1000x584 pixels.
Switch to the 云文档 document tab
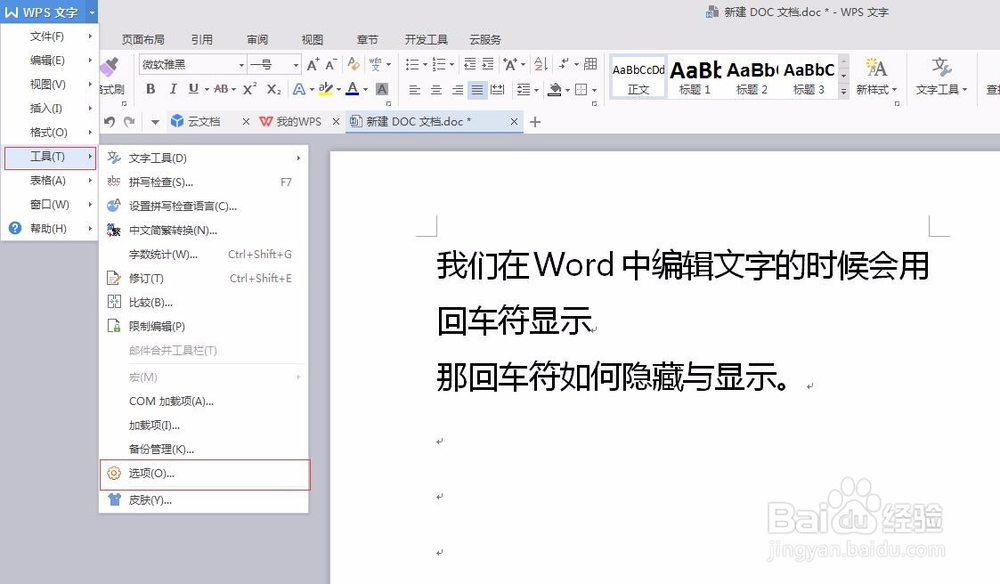203,121
